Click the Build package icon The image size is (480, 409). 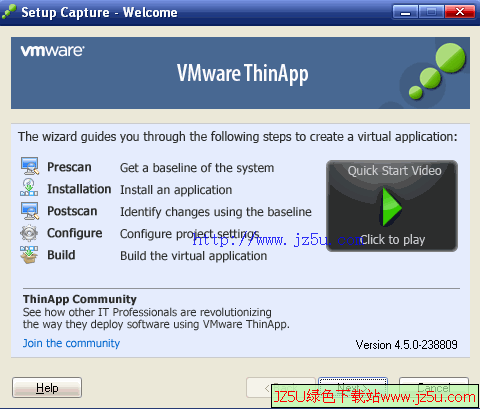pos(29,255)
